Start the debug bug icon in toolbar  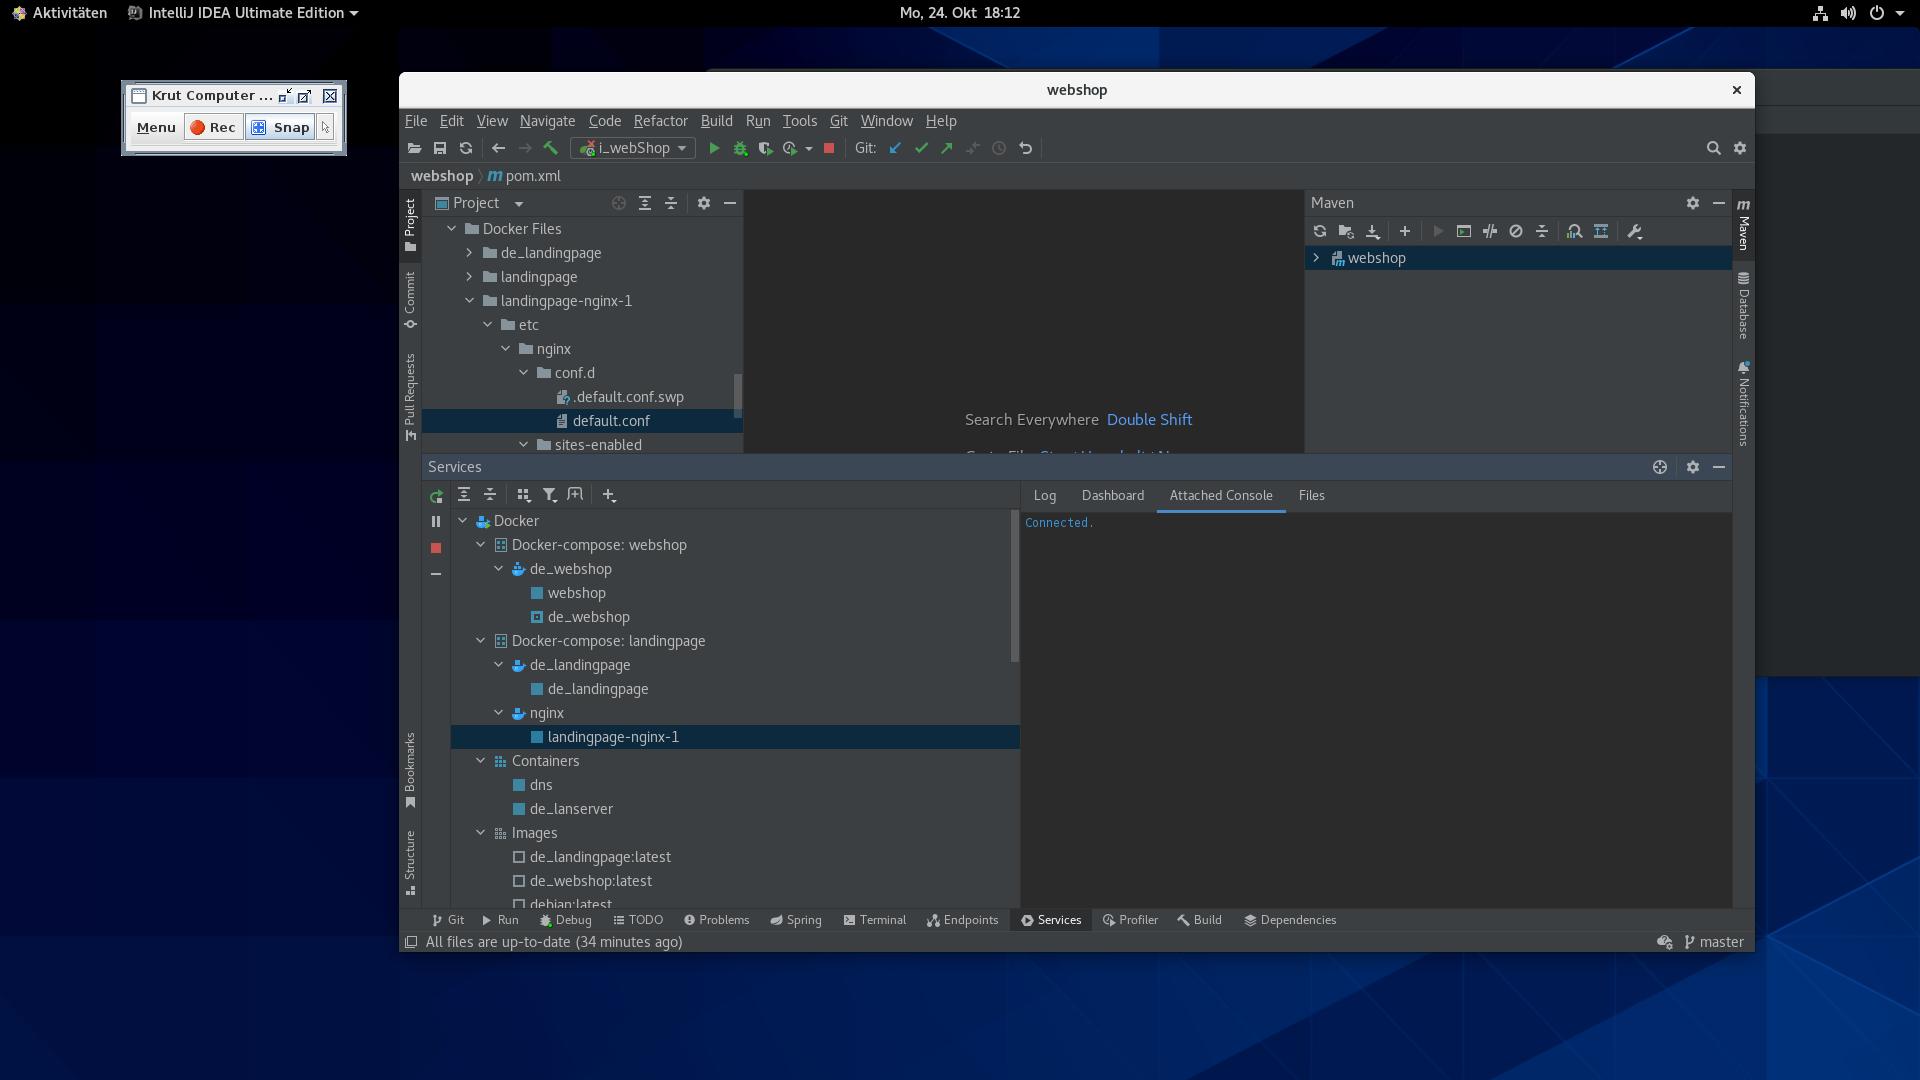coord(740,148)
